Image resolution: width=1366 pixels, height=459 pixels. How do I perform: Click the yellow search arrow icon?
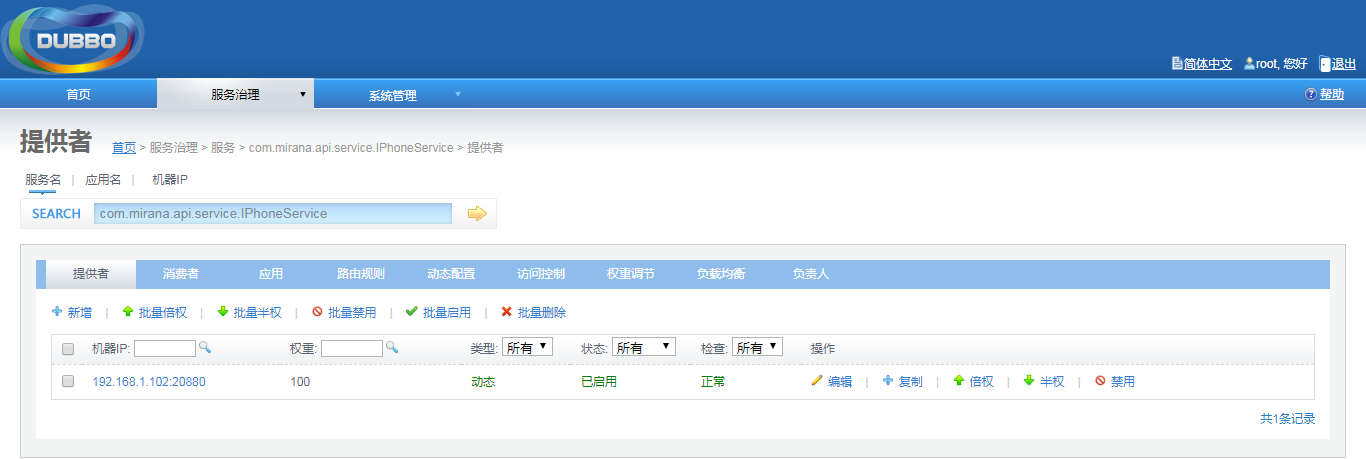[x=477, y=213]
